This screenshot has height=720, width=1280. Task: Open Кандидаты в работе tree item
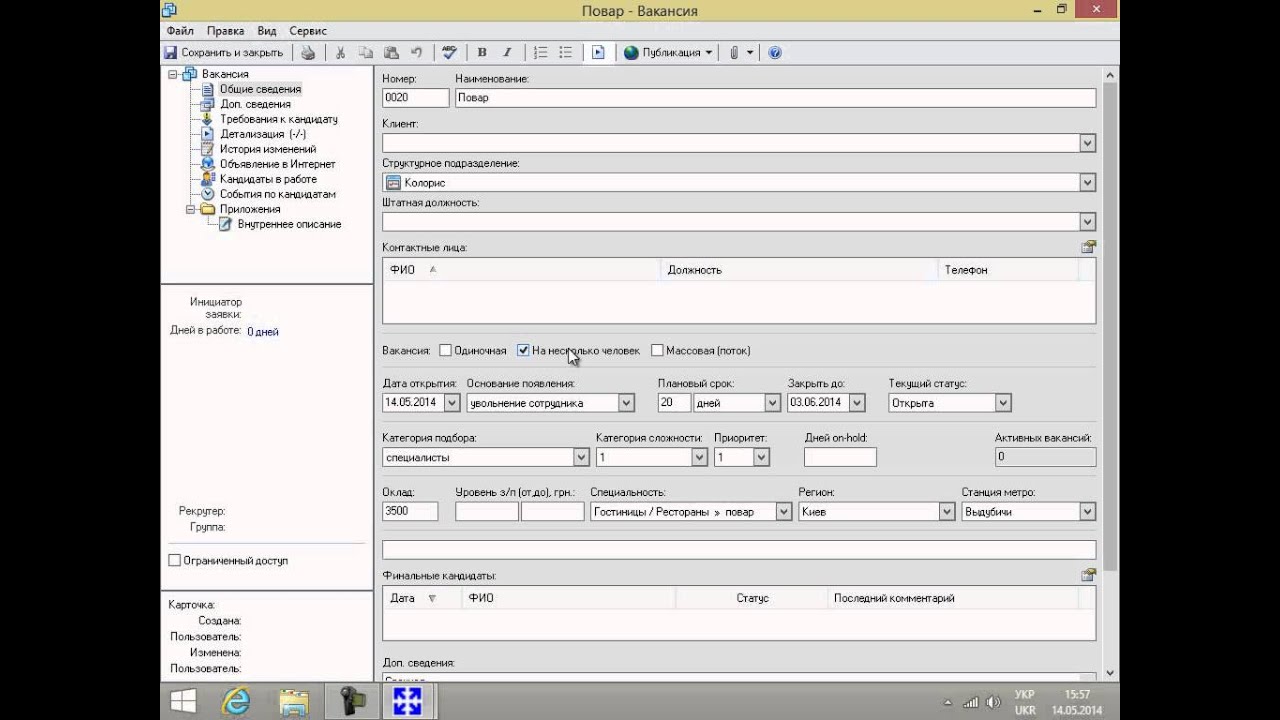(x=268, y=179)
